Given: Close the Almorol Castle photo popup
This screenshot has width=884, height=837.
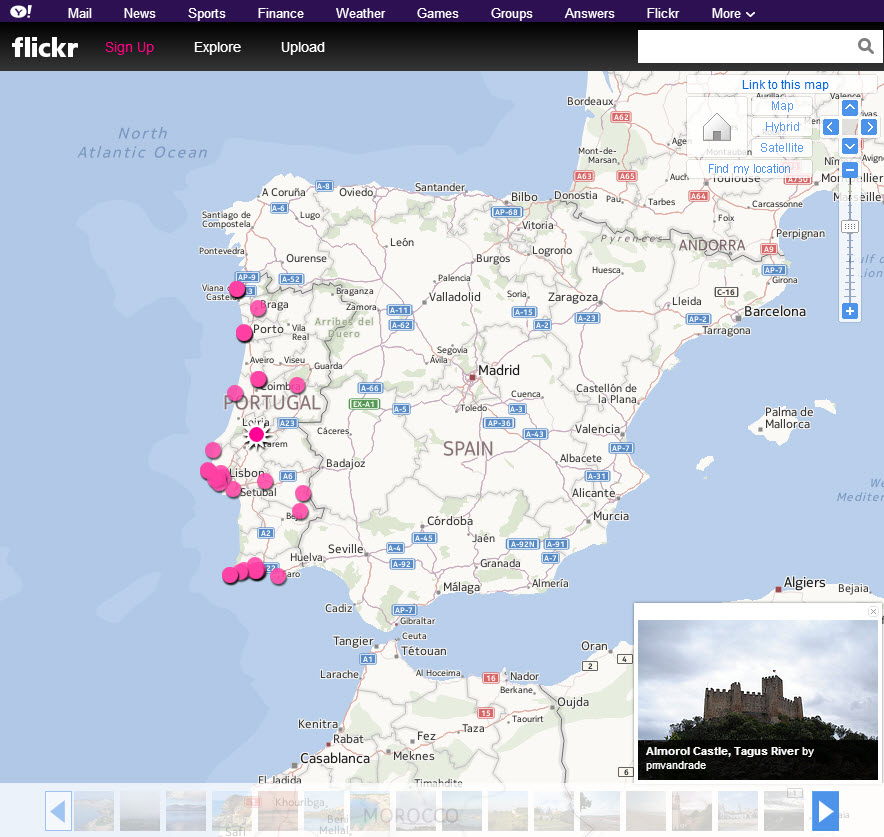Looking at the screenshot, I should [873, 611].
